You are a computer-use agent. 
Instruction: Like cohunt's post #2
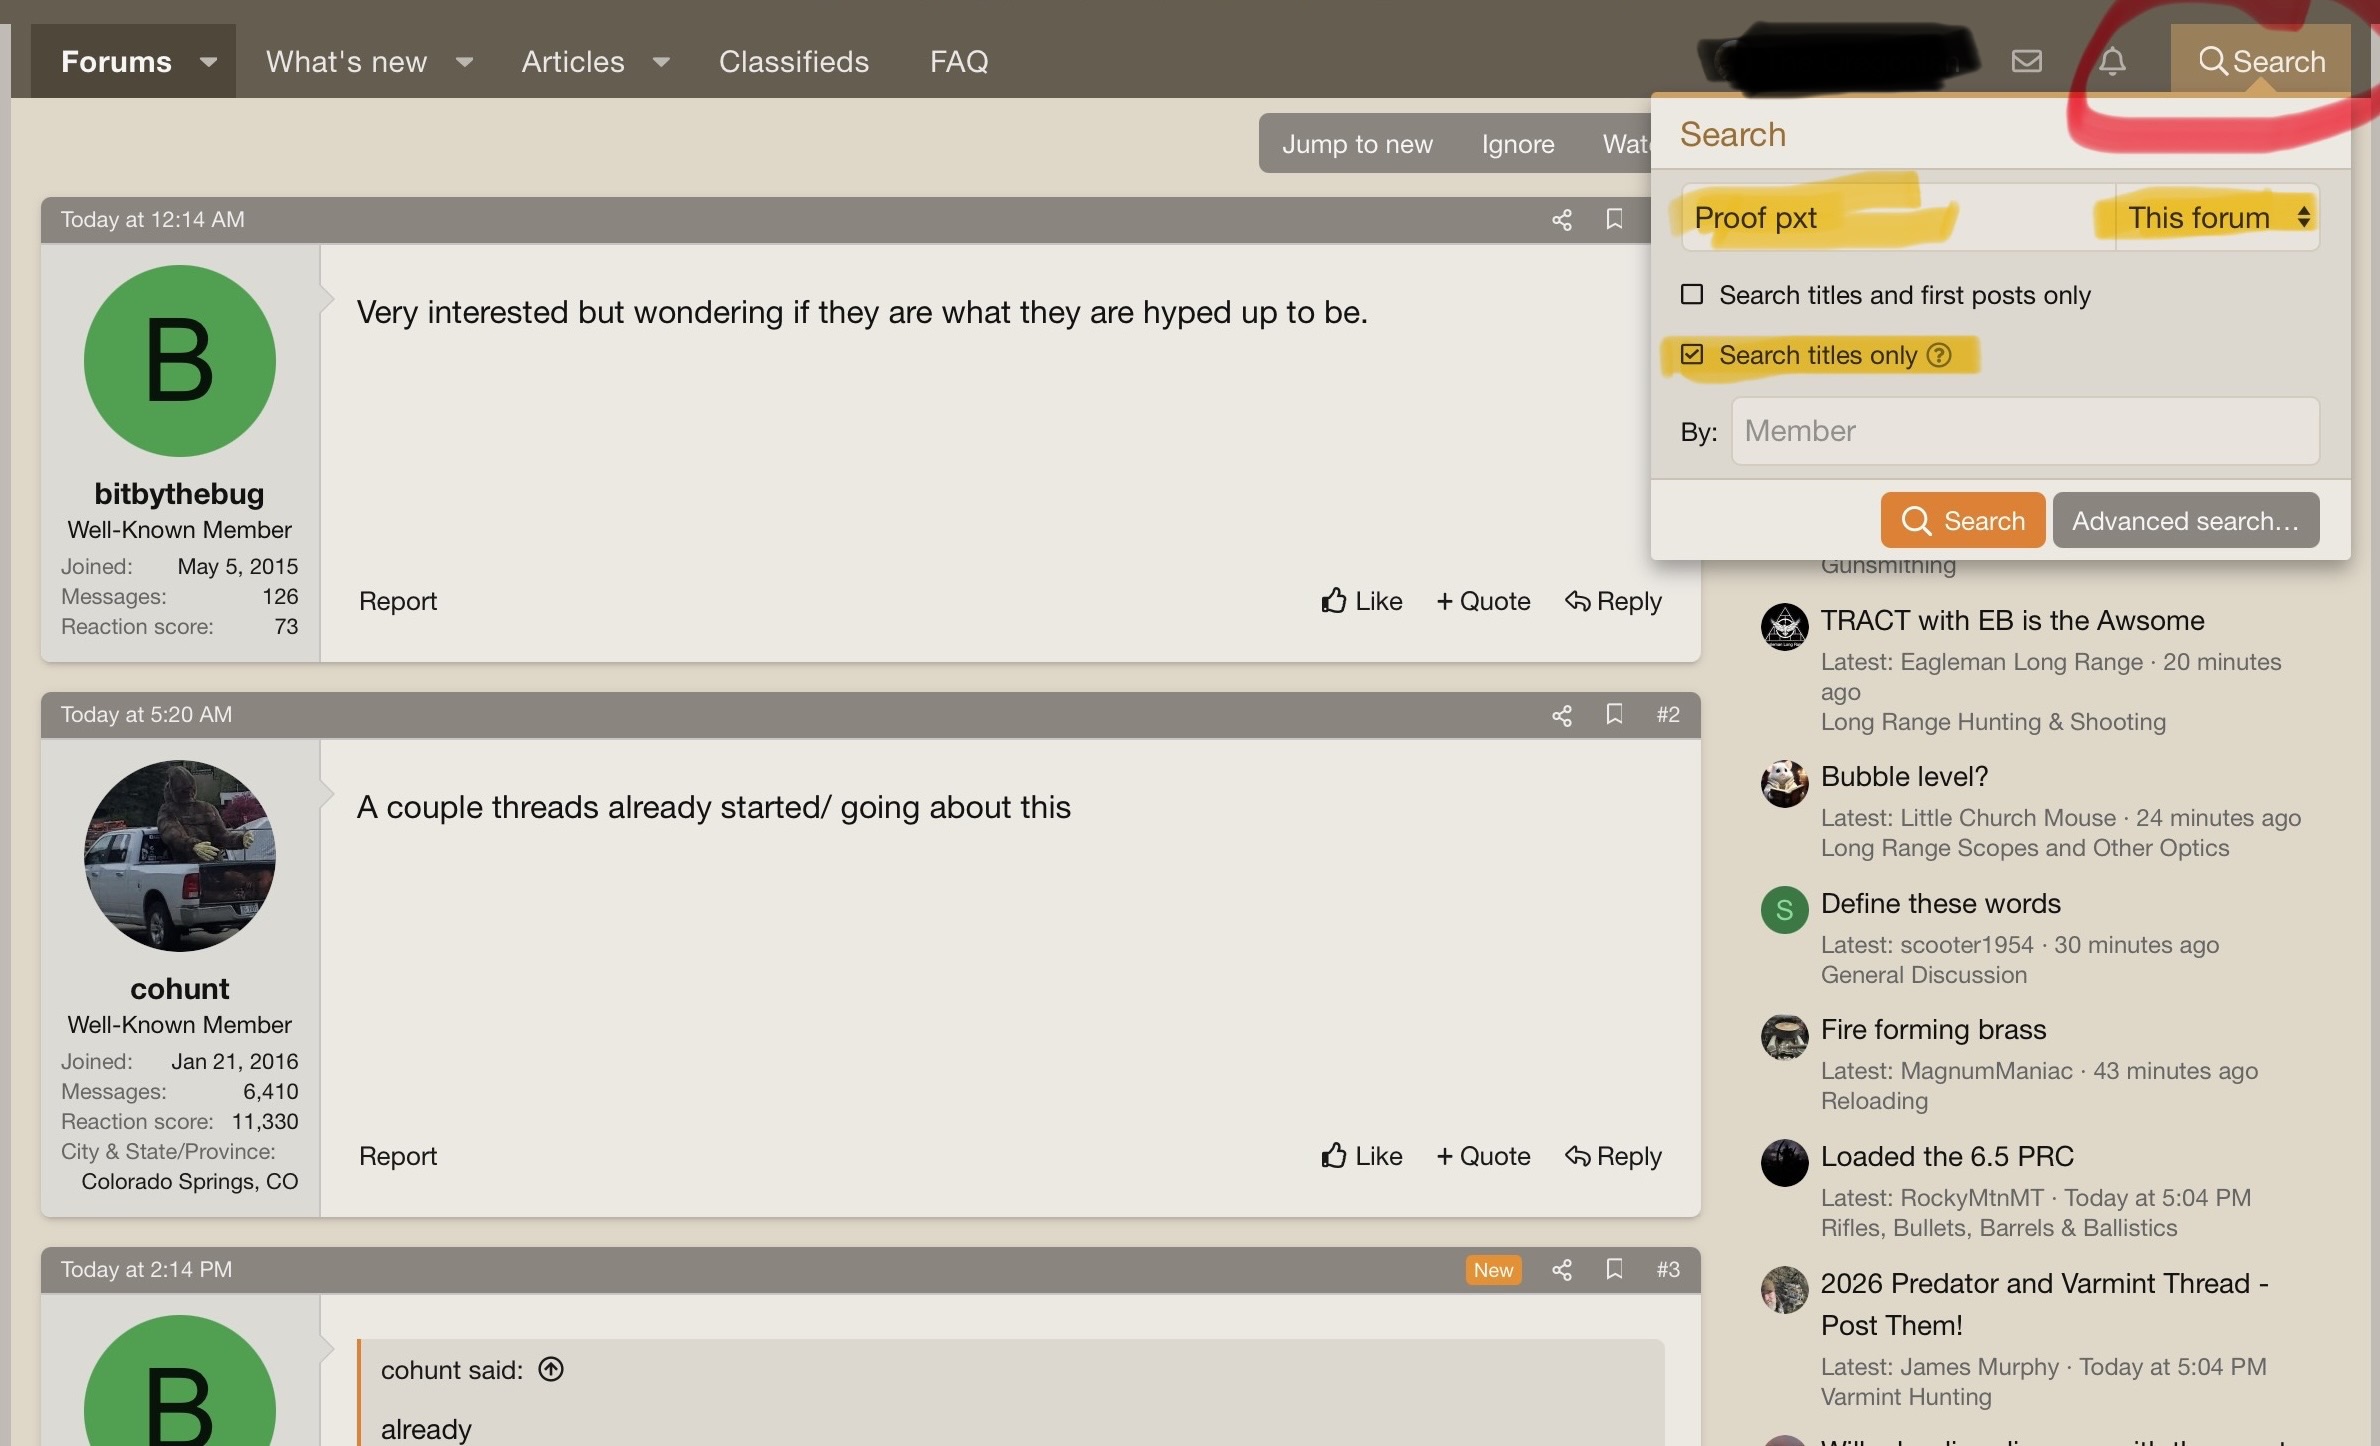[x=1362, y=1156]
